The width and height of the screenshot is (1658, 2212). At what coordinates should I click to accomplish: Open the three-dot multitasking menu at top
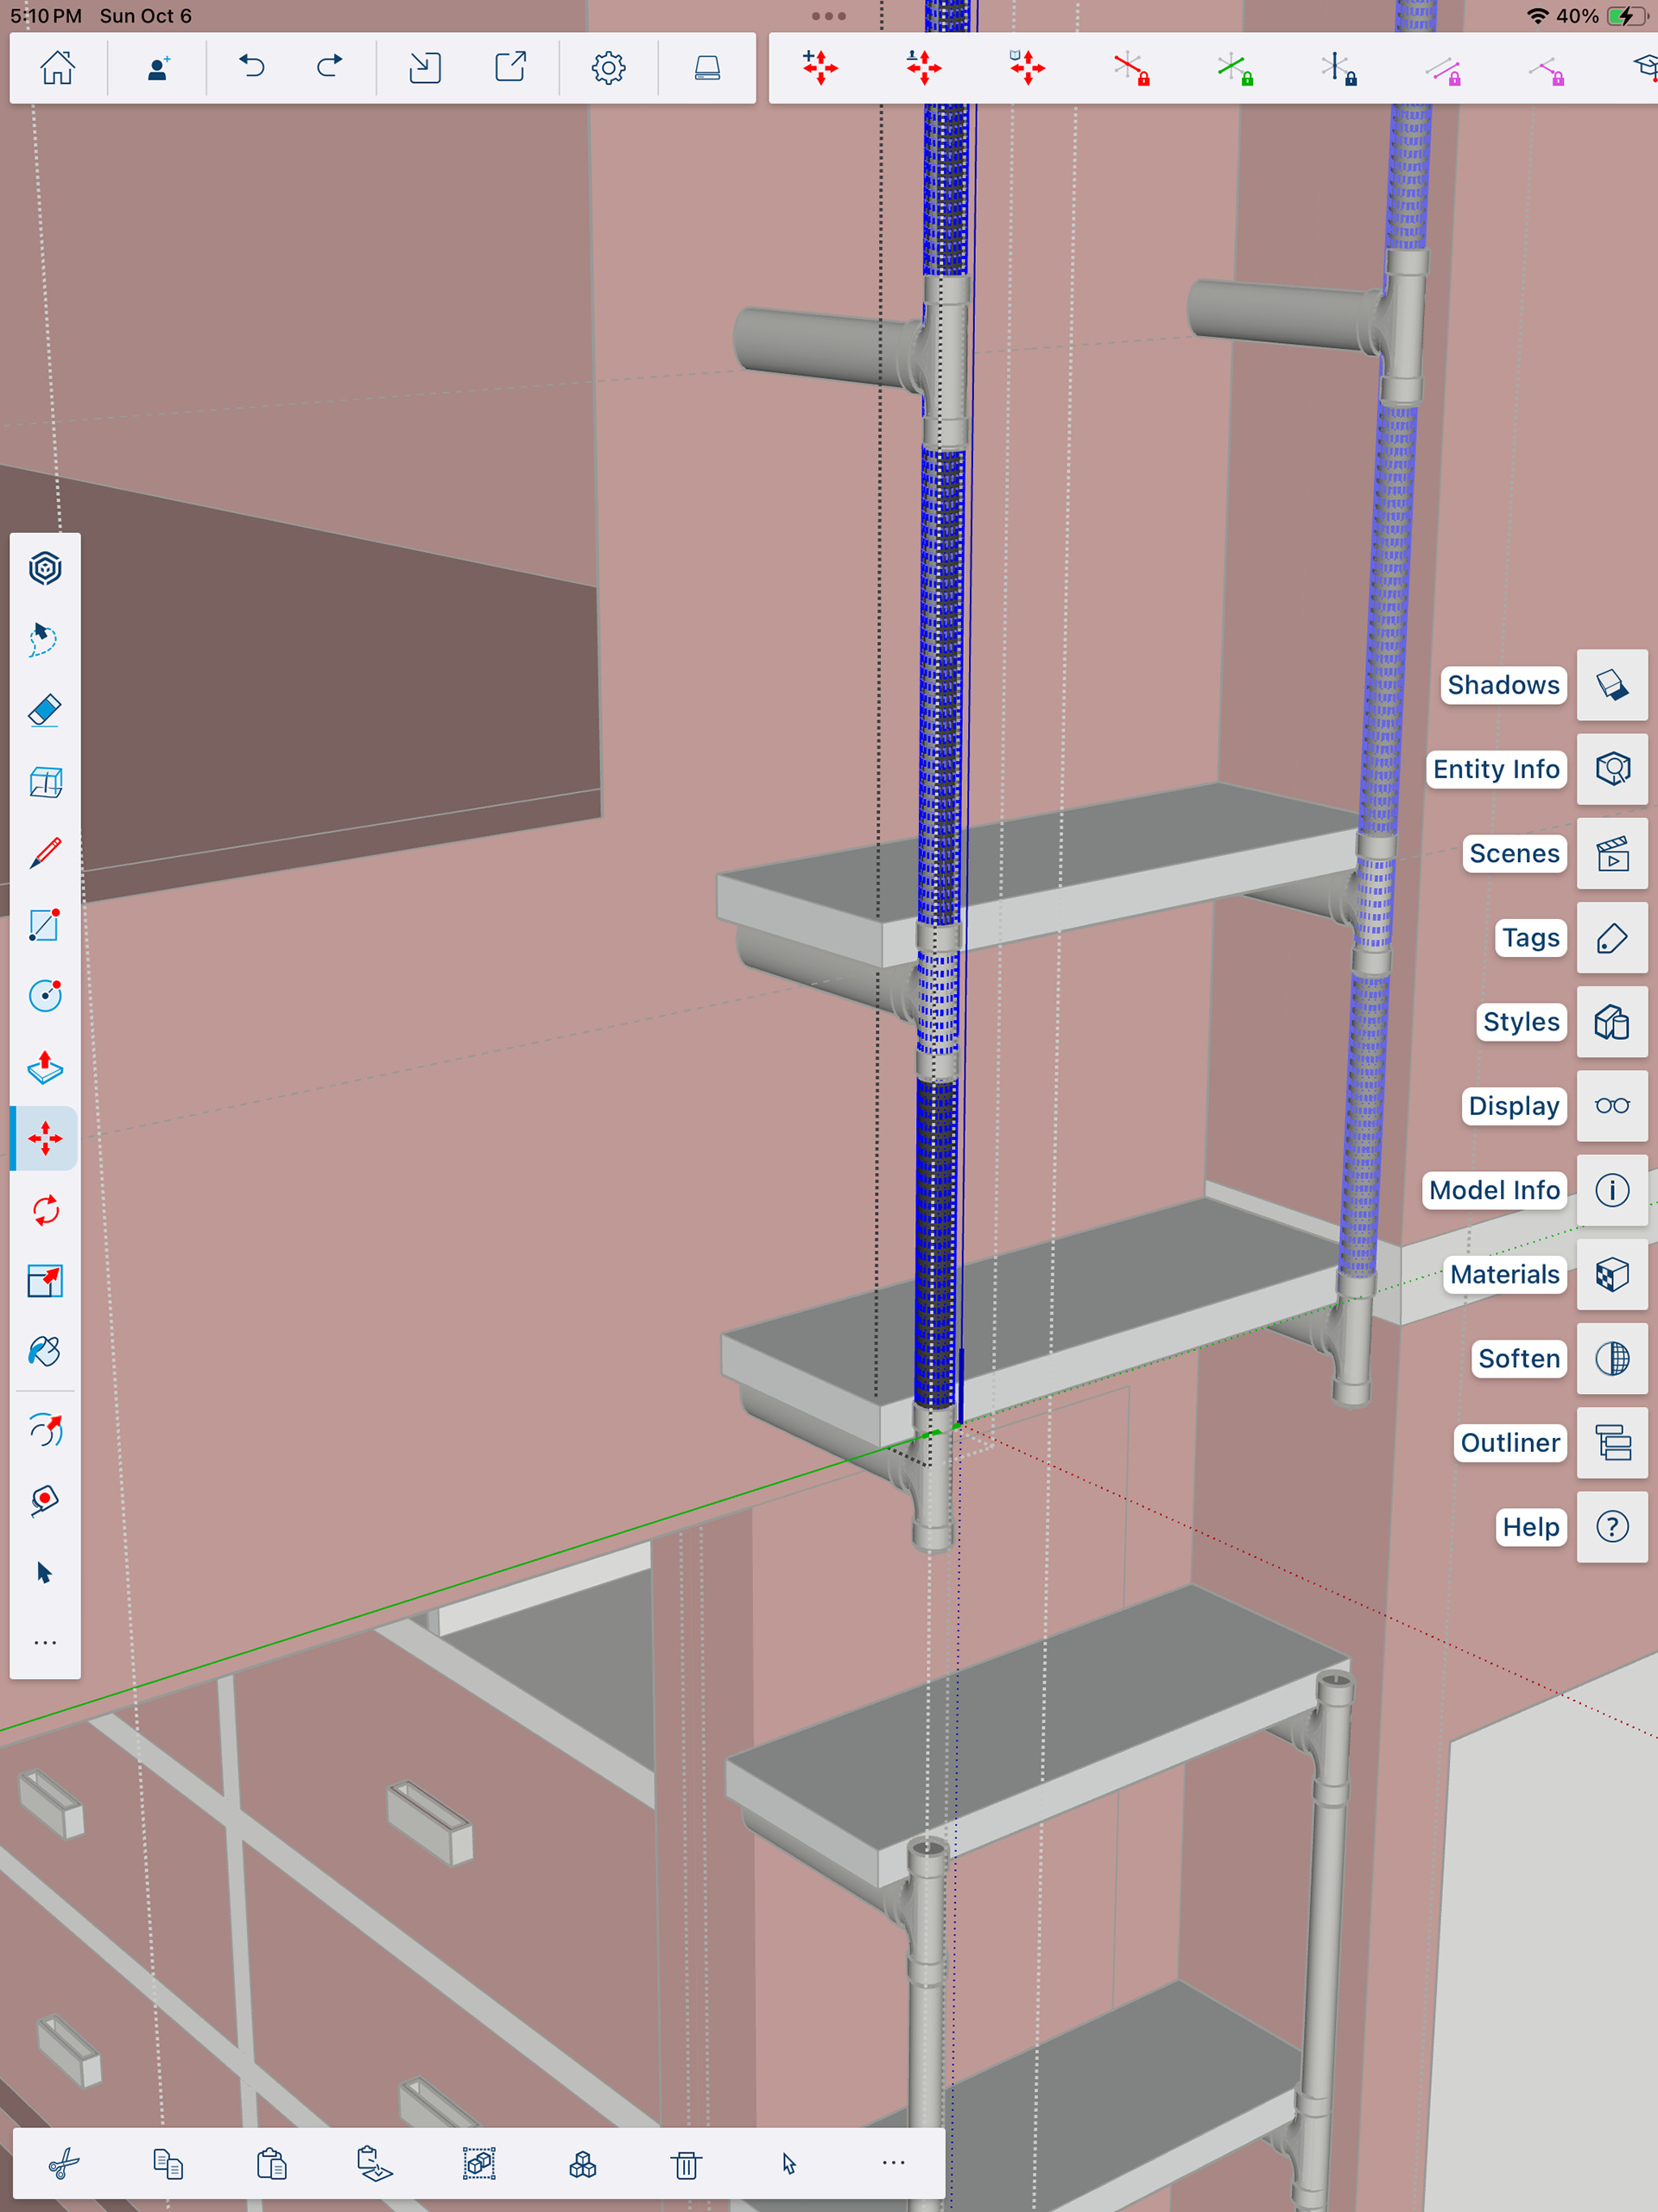click(829, 16)
